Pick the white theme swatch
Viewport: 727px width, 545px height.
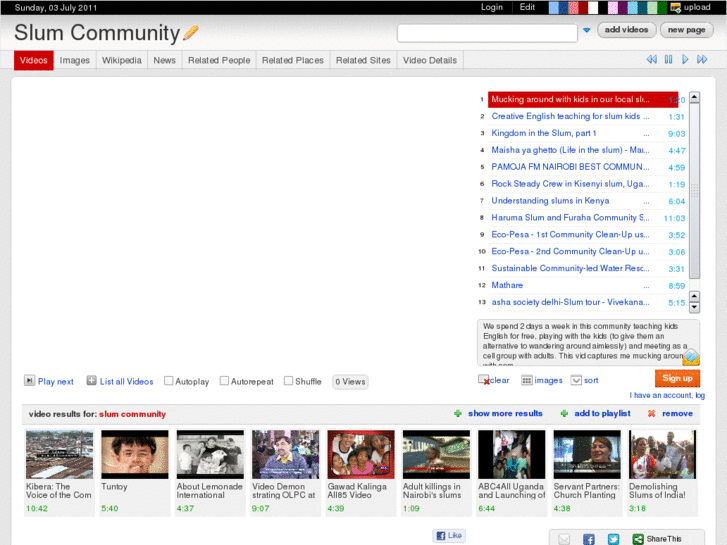pyautogui.click(x=593, y=7)
